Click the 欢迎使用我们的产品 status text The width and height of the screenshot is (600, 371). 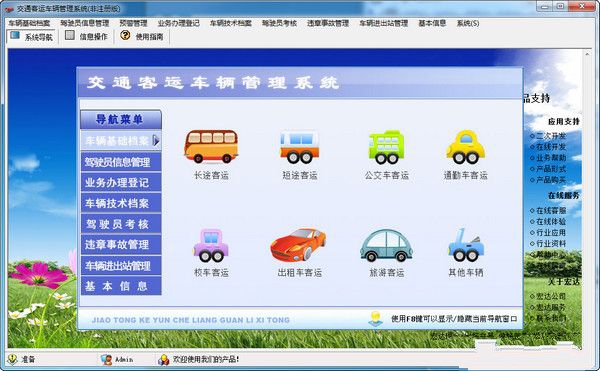click(206, 360)
